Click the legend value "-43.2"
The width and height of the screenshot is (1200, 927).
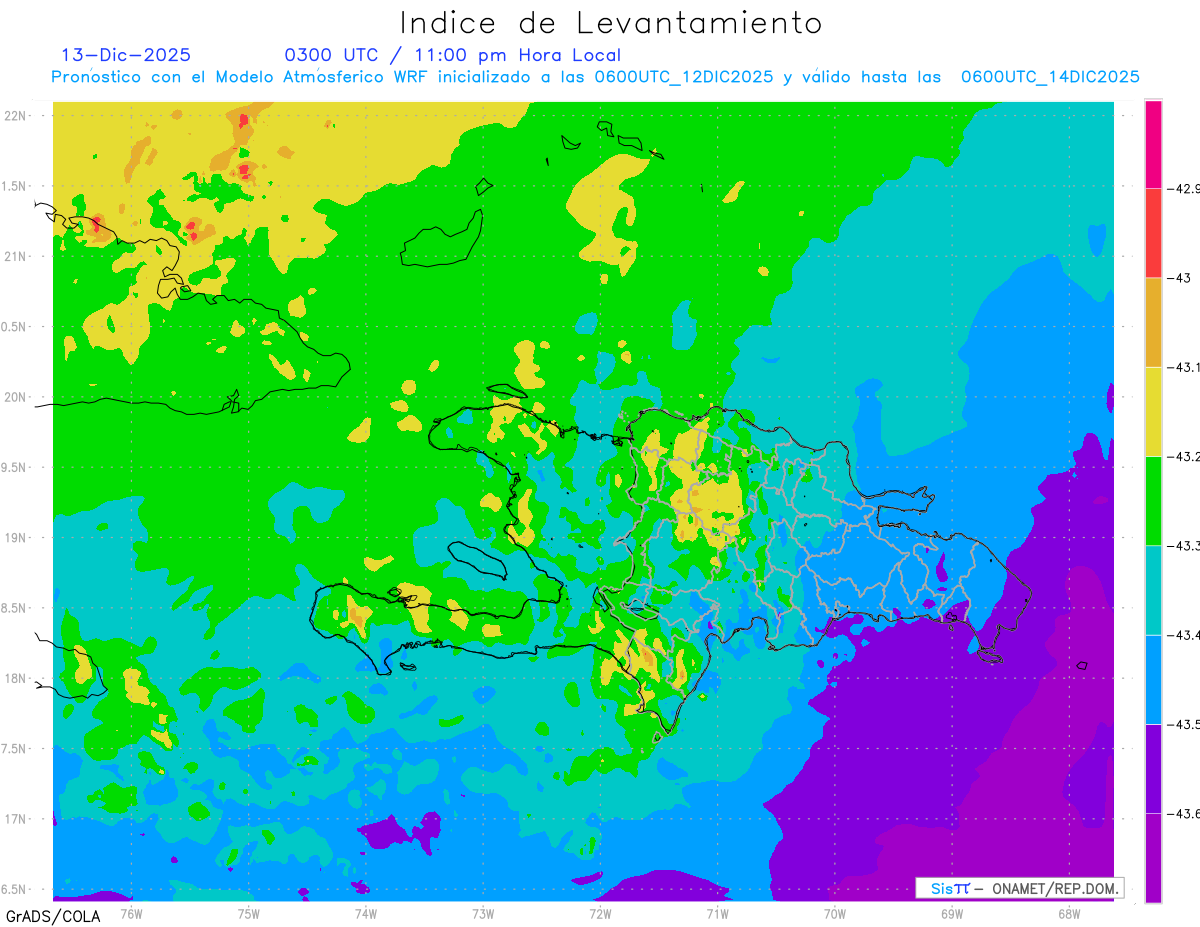pos(1185,456)
